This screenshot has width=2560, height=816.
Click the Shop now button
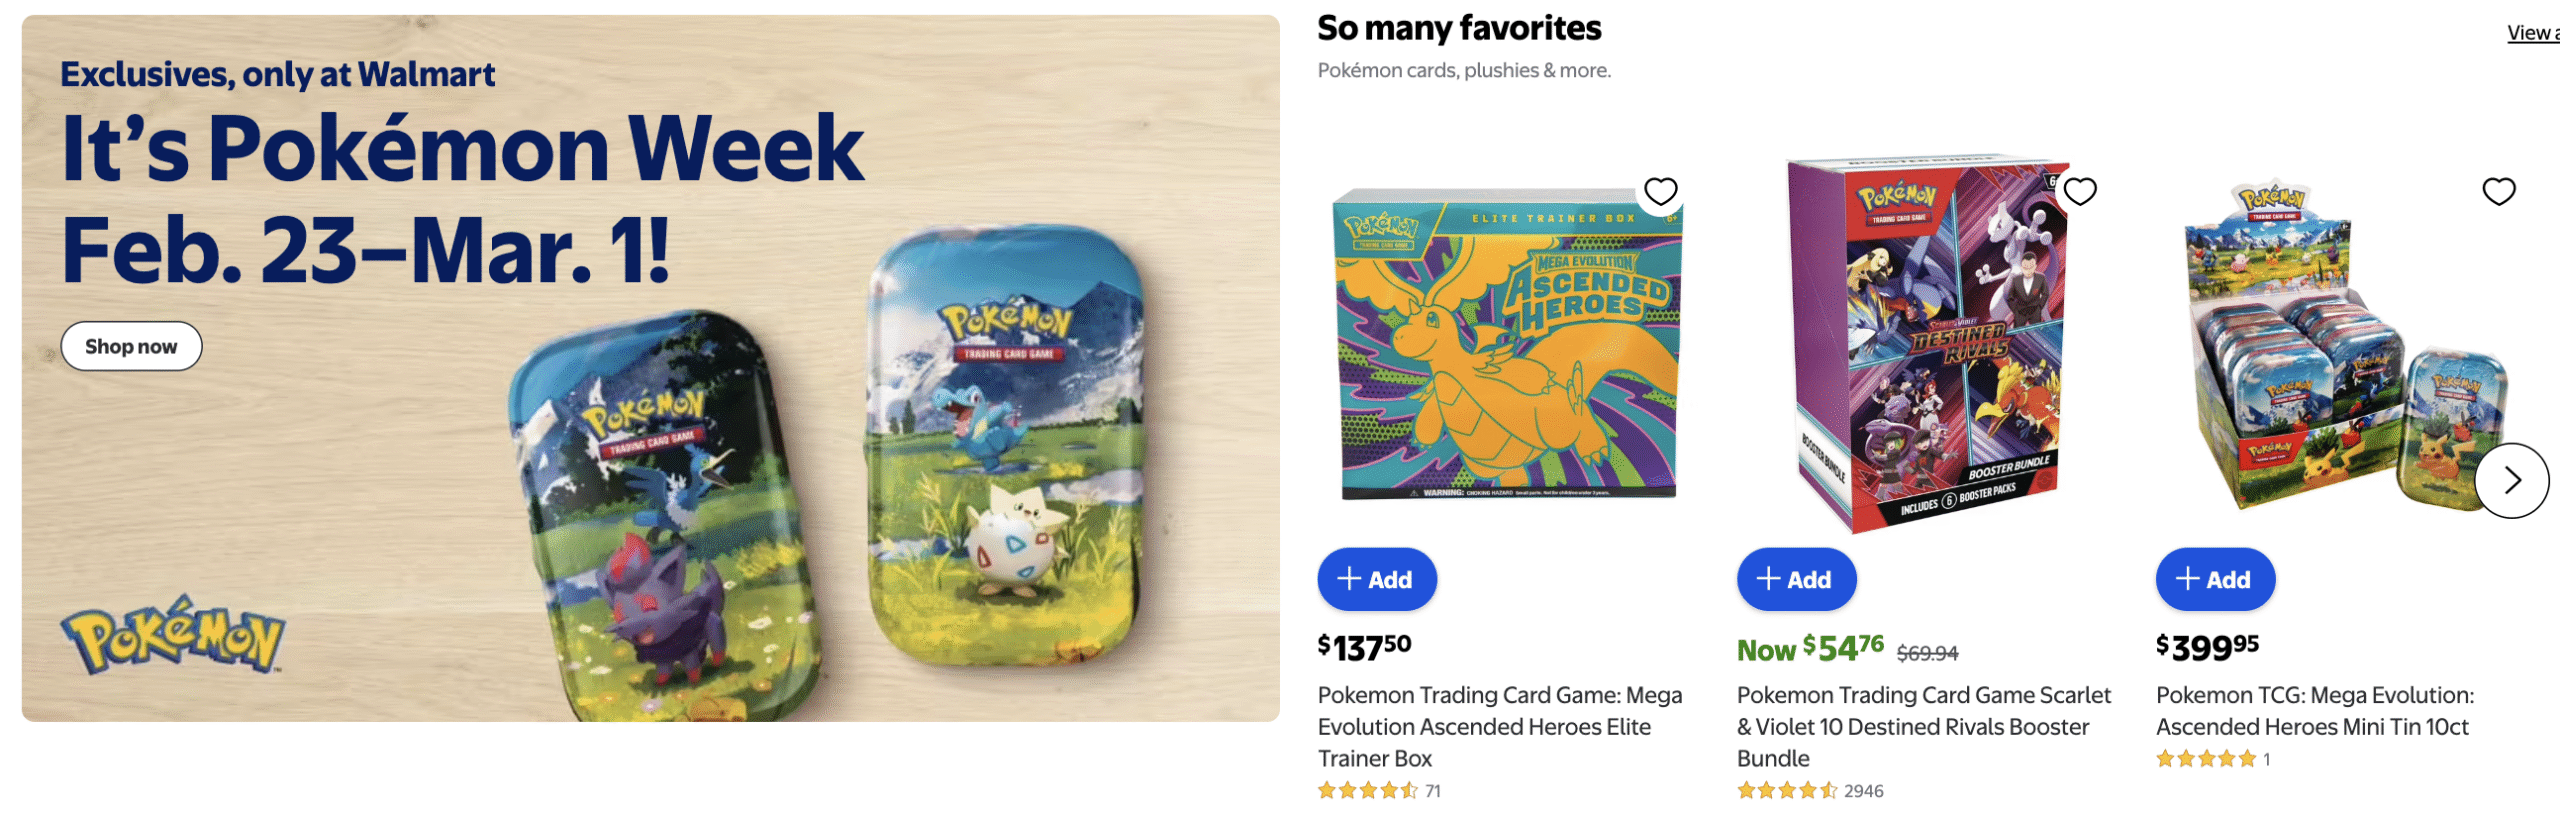(x=131, y=346)
